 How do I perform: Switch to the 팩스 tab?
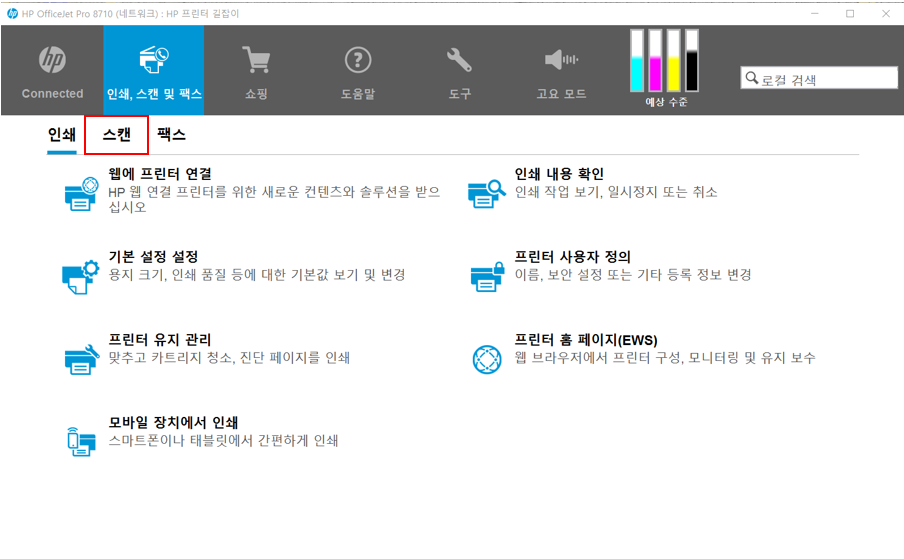point(171,135)
